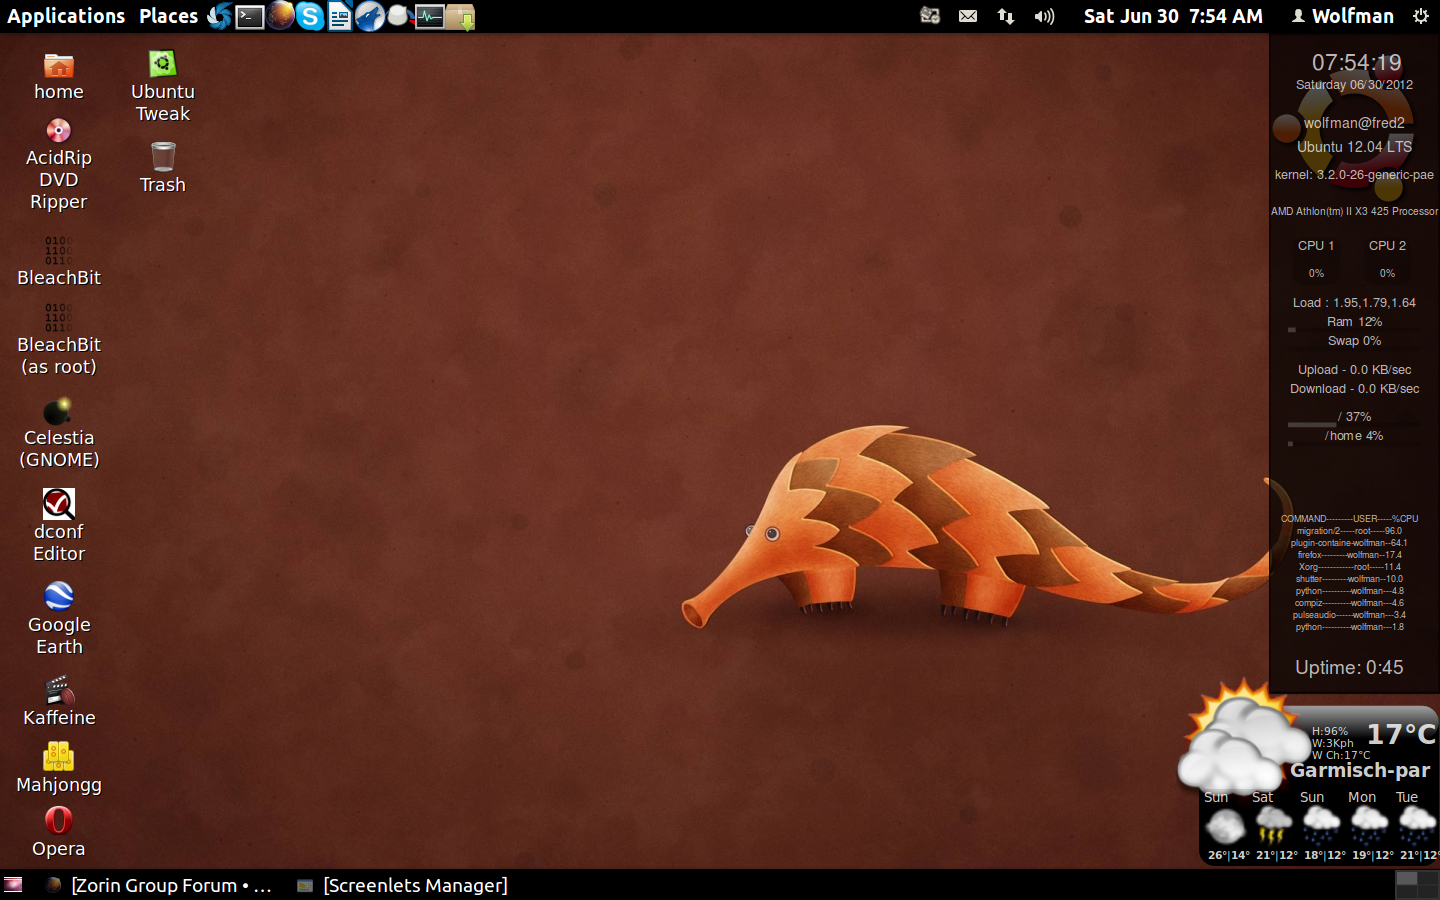This screenshot has height=900, width=1440.
Task: Start Skype from the top panel
Action: coord(310,16)
